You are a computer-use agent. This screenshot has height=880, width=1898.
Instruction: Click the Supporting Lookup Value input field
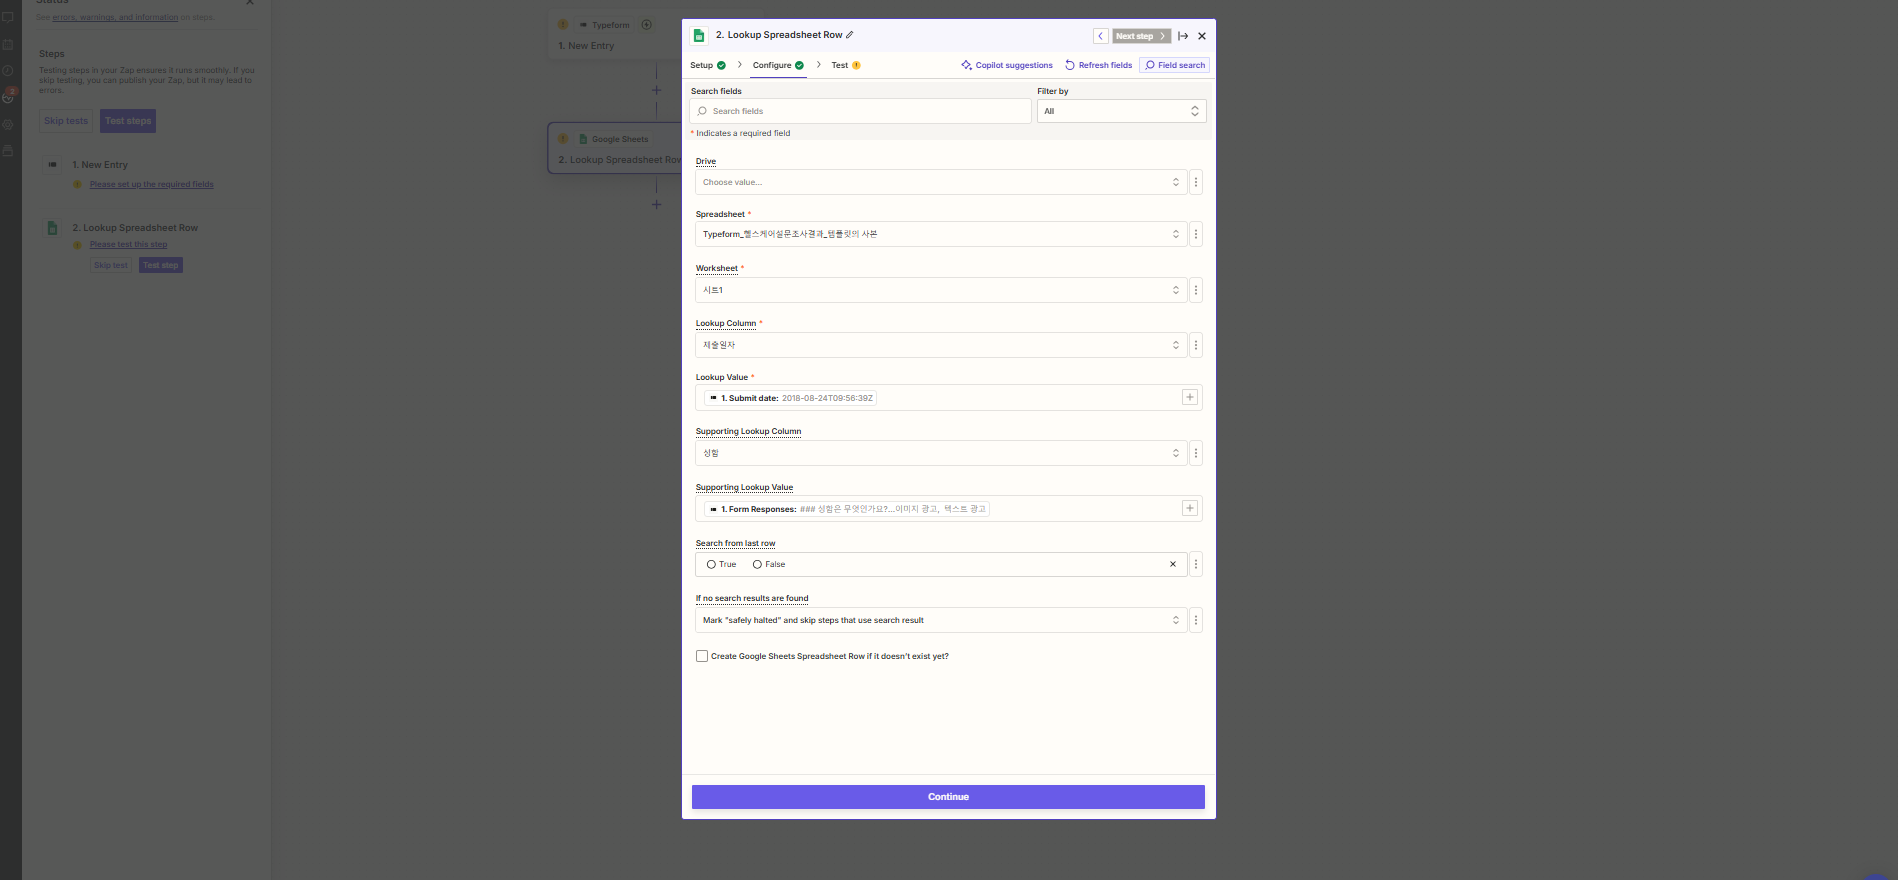[949, 509]
